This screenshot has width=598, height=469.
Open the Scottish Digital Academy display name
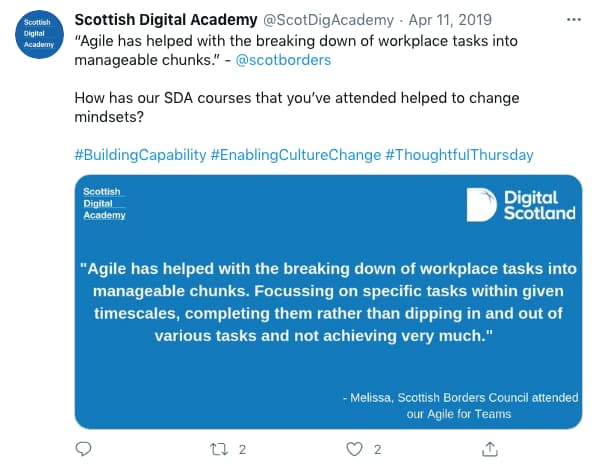(x=166, y=20)
